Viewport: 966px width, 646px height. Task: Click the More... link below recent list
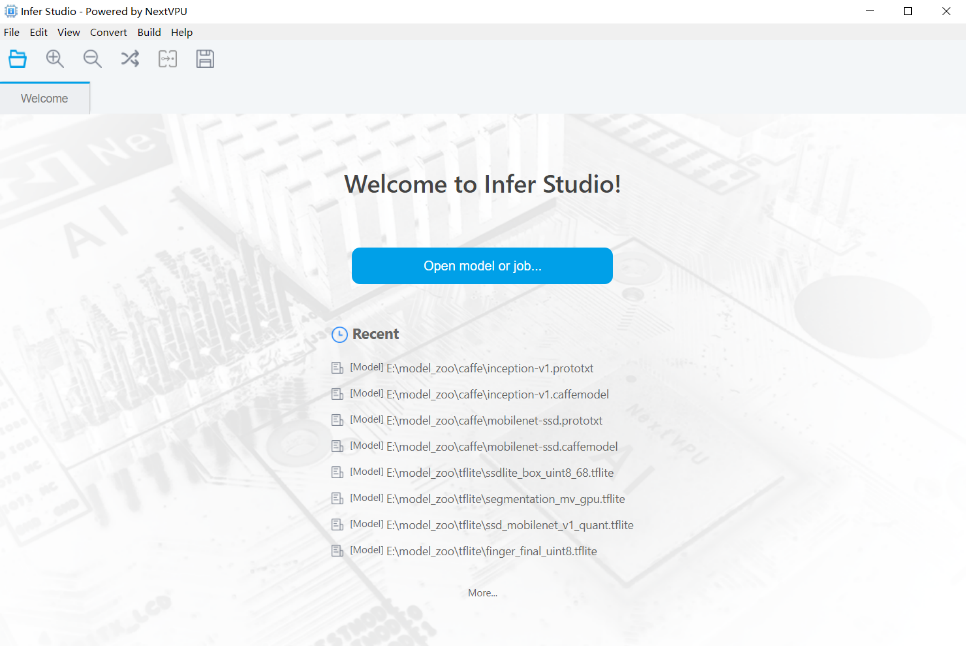point(482,593)
